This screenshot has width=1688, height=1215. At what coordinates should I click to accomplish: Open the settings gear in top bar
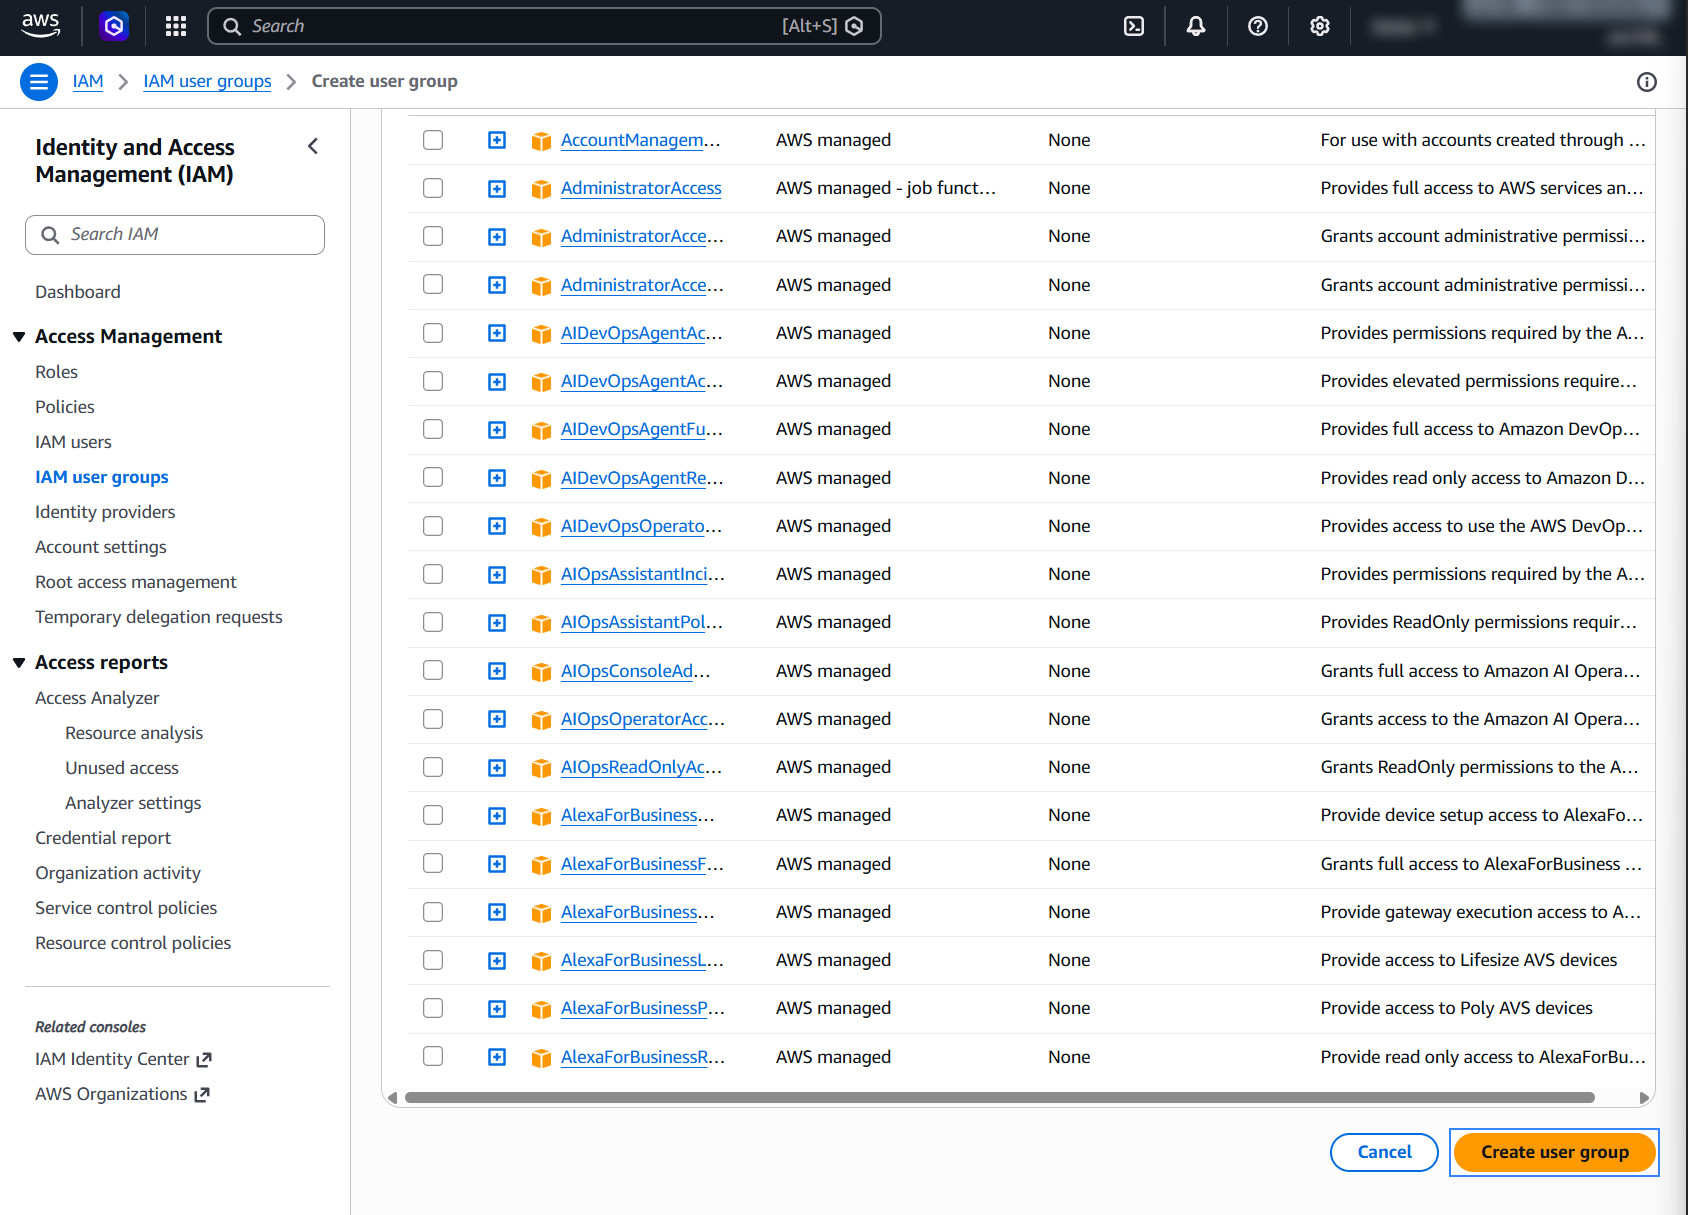pyautogui.click(x=1320, y=26)
